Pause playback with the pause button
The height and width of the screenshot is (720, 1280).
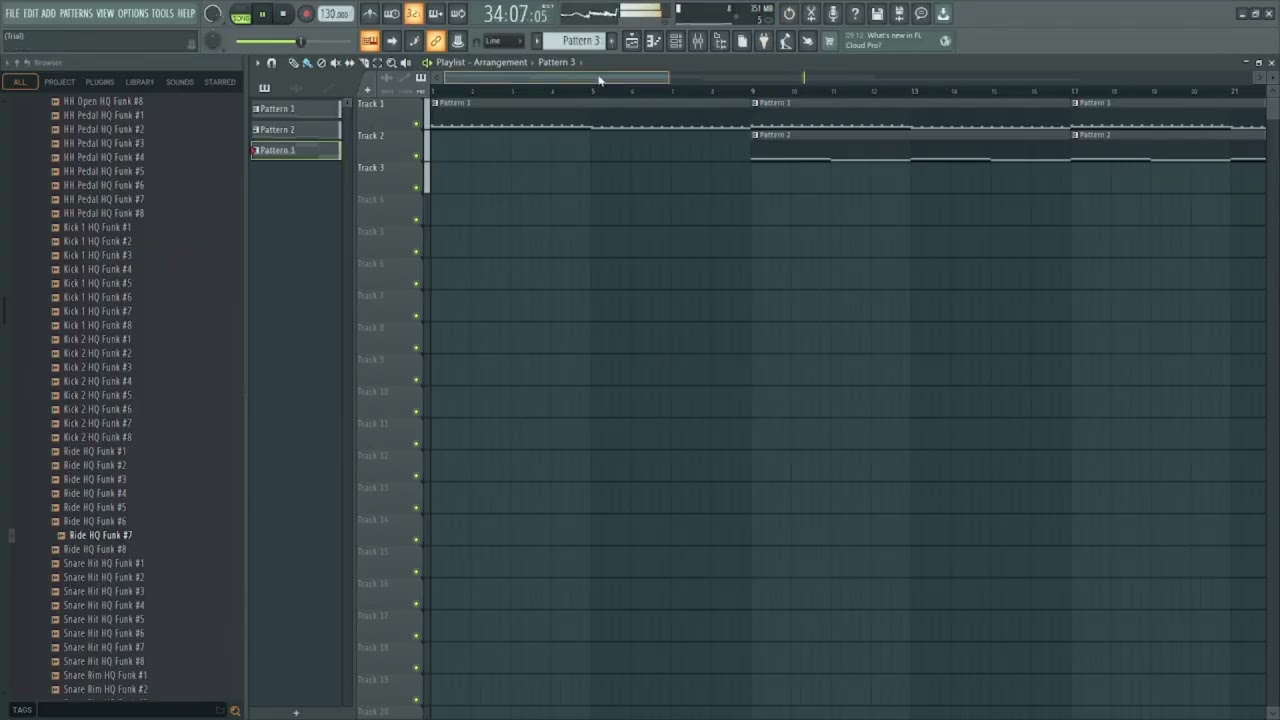pyautogui.click(x=262, y=14)
